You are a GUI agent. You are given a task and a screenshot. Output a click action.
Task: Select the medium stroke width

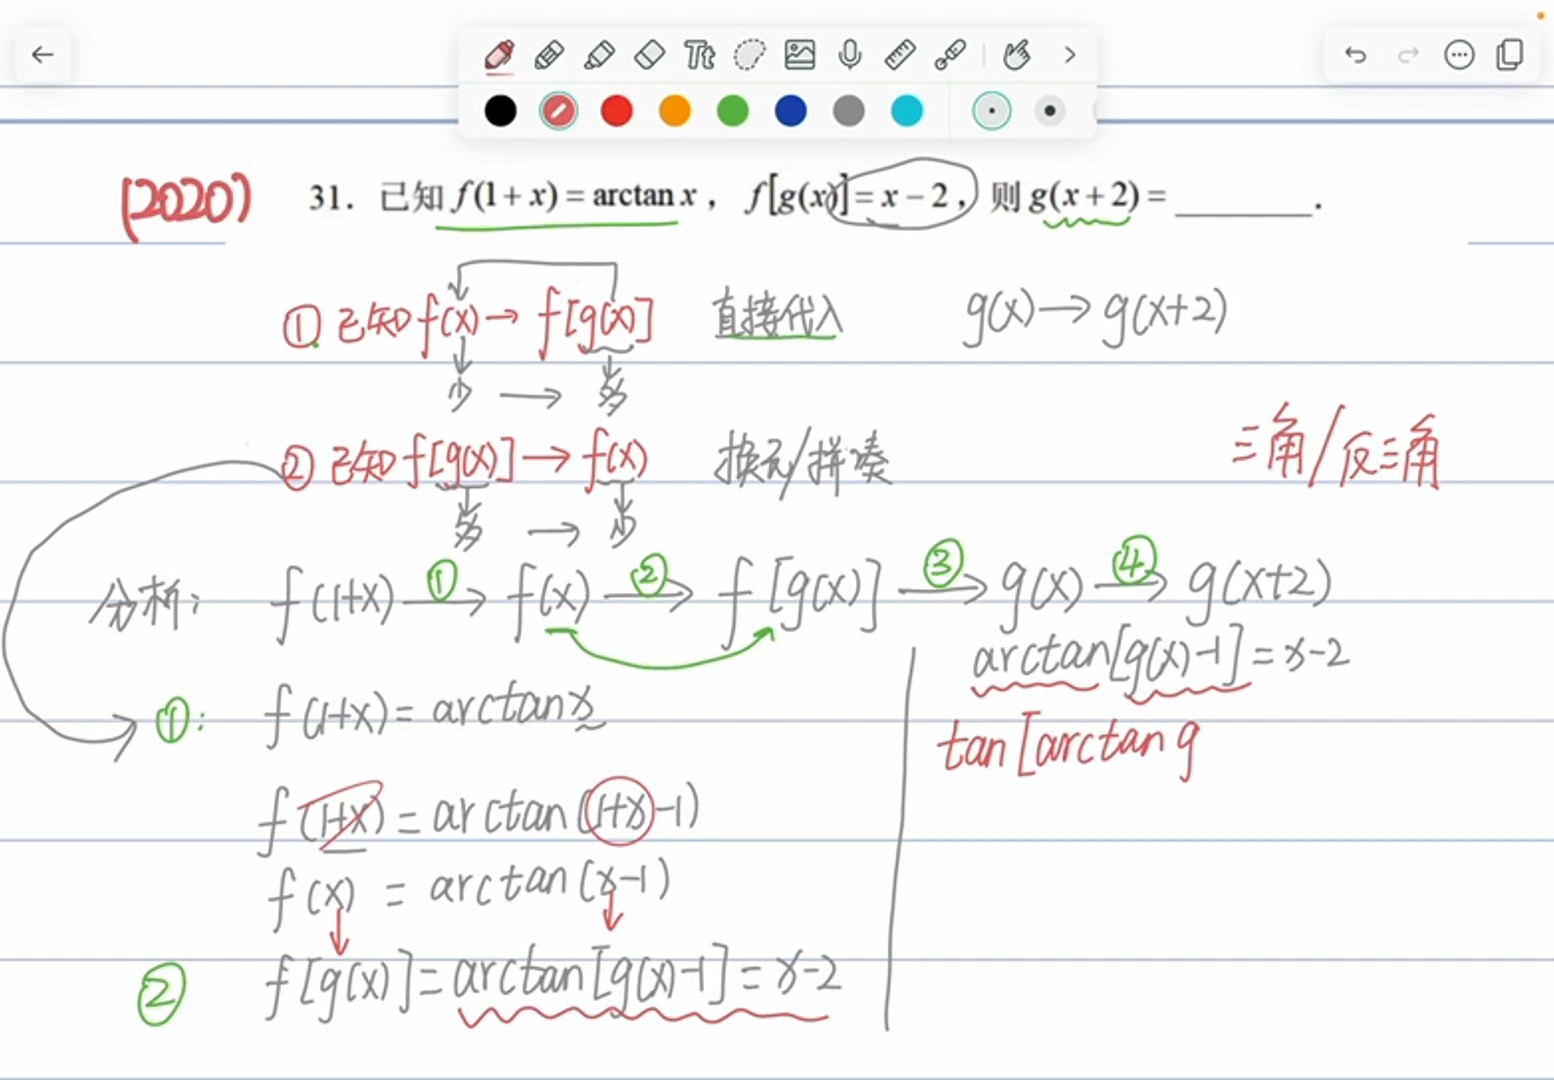point(1049,111)
